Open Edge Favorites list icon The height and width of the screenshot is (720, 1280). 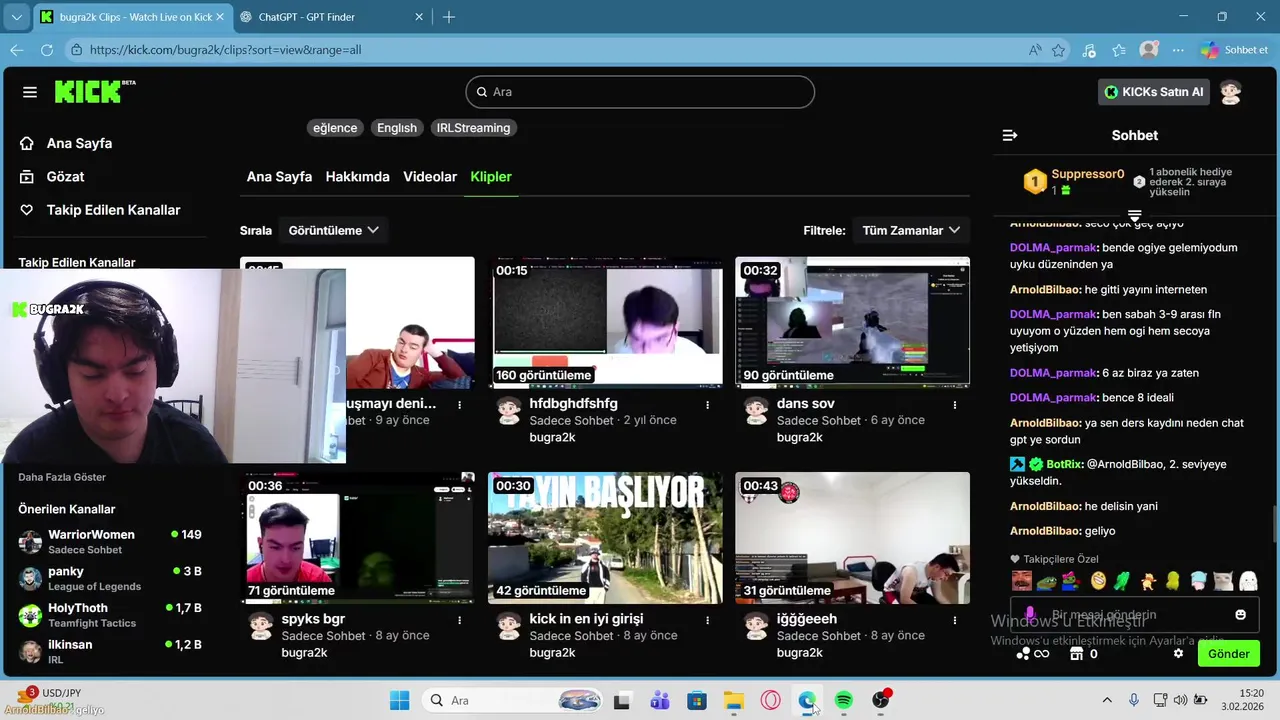point(1119,50)
